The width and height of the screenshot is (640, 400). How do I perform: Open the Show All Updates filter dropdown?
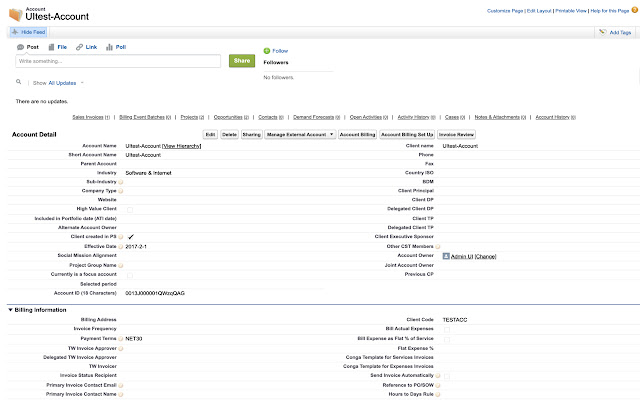pos(60,83)
